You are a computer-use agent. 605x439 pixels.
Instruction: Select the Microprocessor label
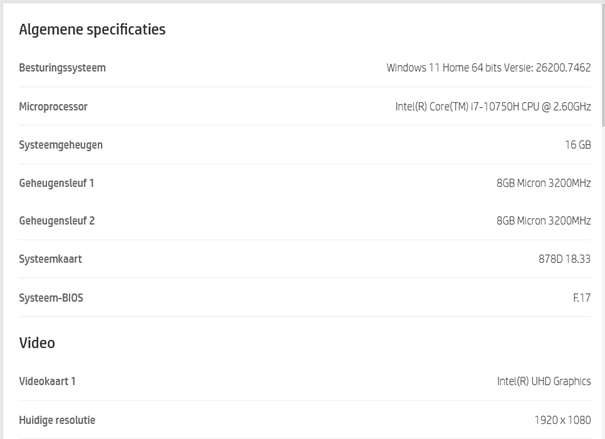53,106
